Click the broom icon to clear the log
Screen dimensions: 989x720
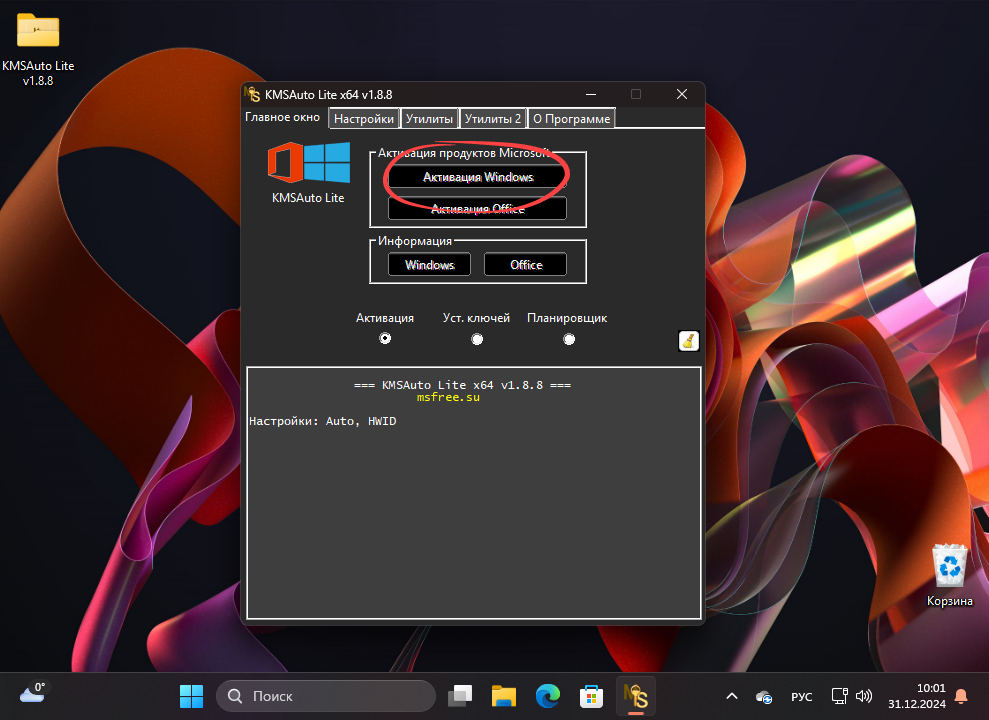(x=689, y=340)
